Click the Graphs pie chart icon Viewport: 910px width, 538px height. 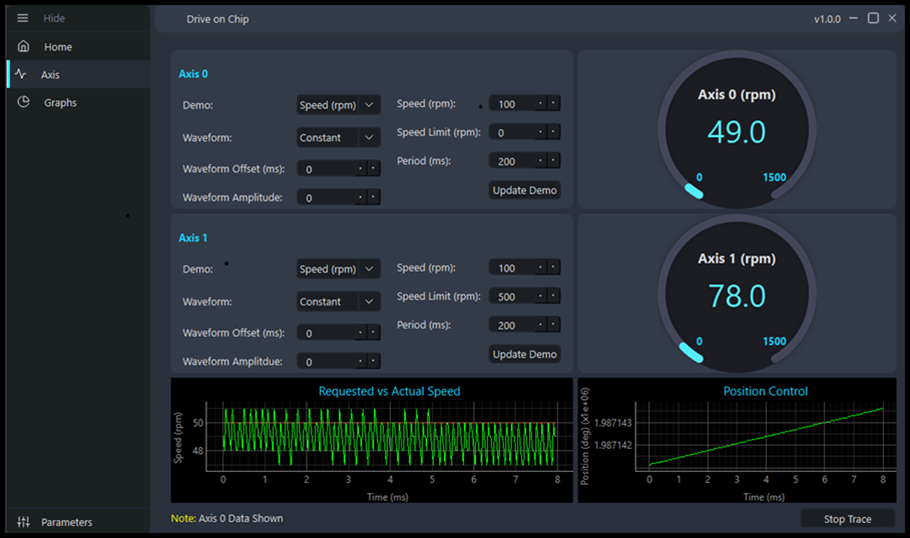24,103
